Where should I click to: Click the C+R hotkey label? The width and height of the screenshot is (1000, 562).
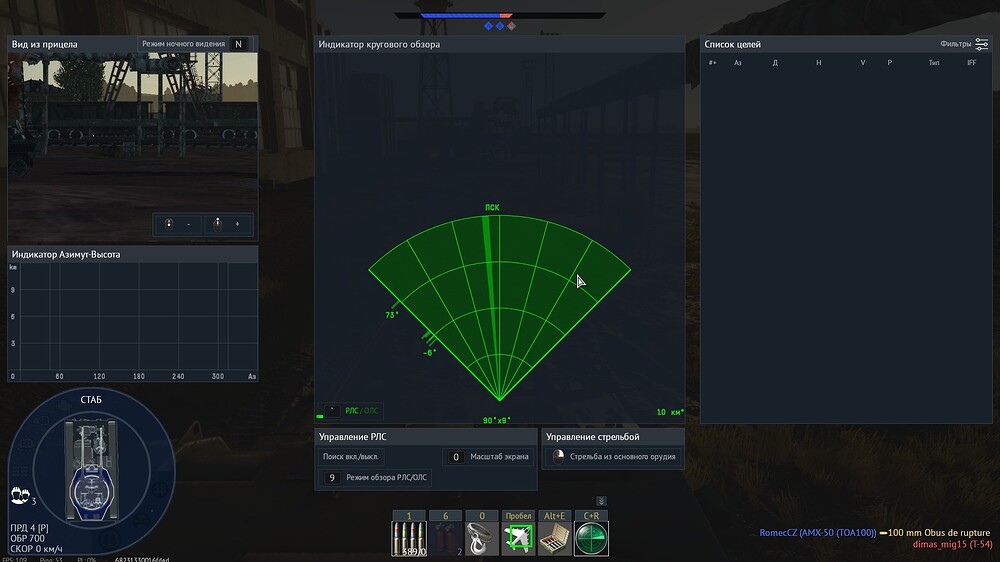click(x=591, y=515)
